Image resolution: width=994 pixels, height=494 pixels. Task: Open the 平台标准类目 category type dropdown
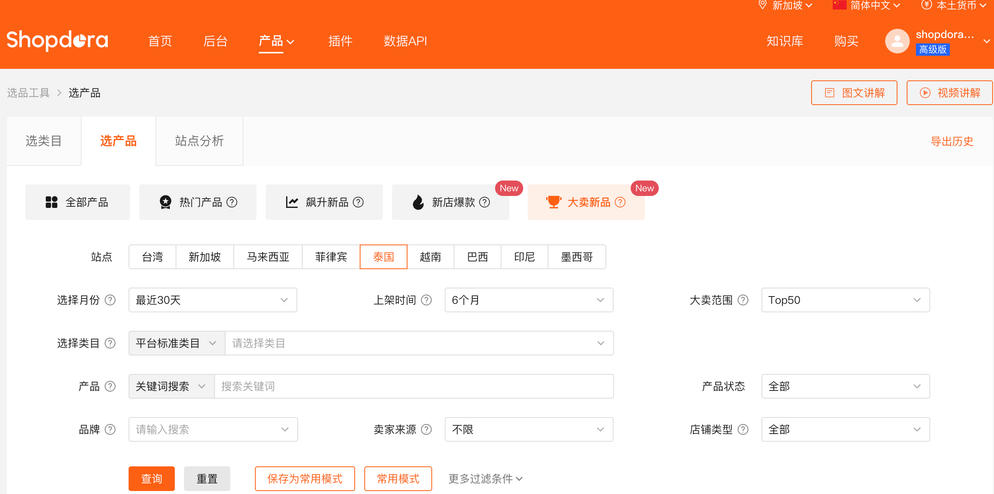[x=176, y=343]
